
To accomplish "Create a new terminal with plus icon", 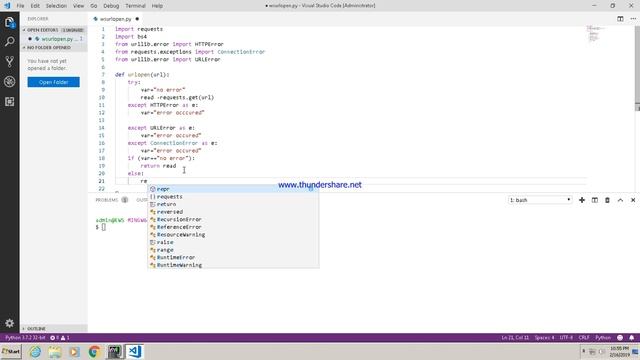I will (582, 200).
